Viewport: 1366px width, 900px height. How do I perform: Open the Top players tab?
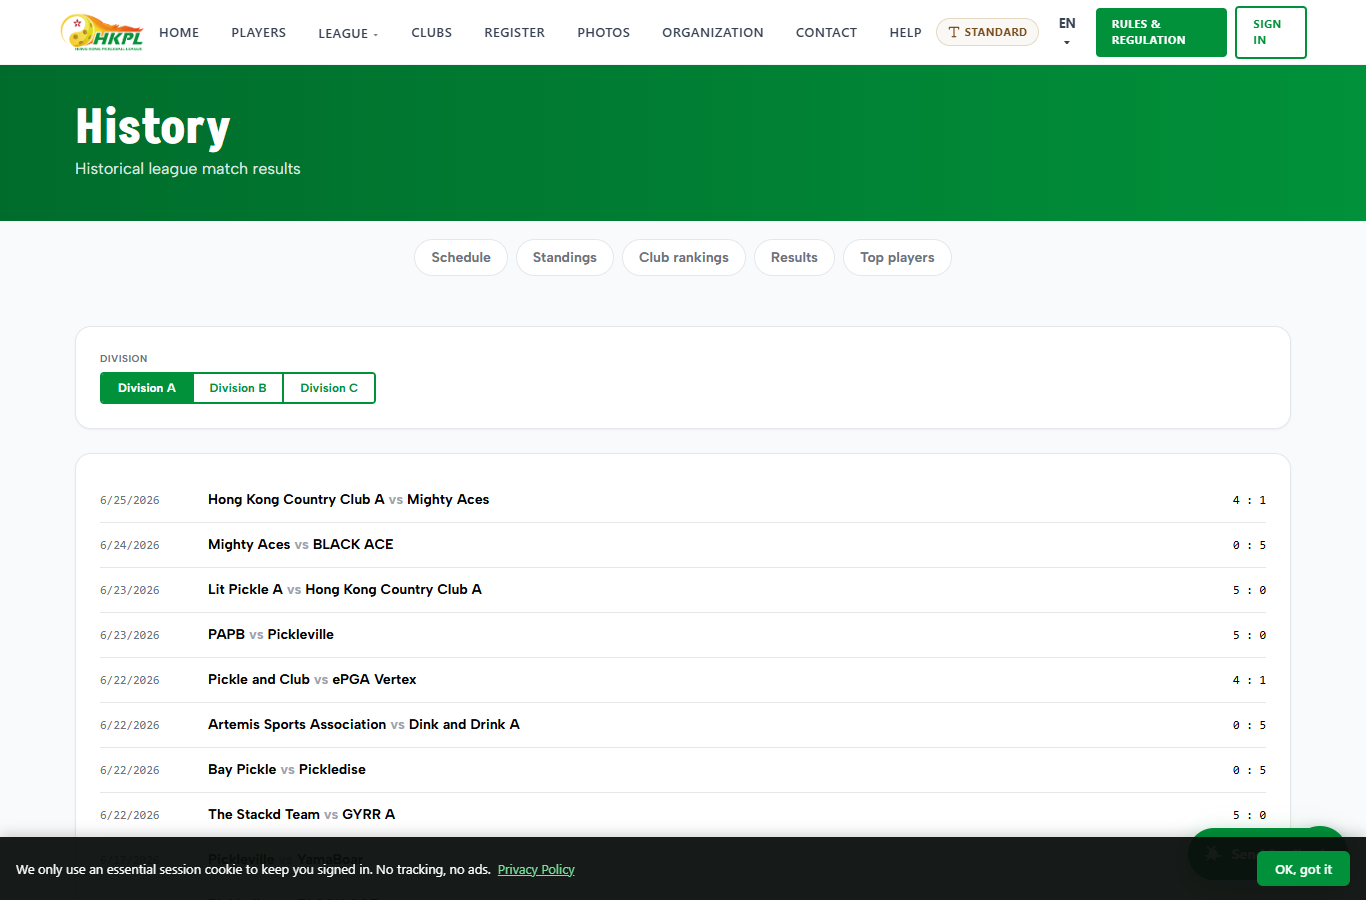pos(897,257)
